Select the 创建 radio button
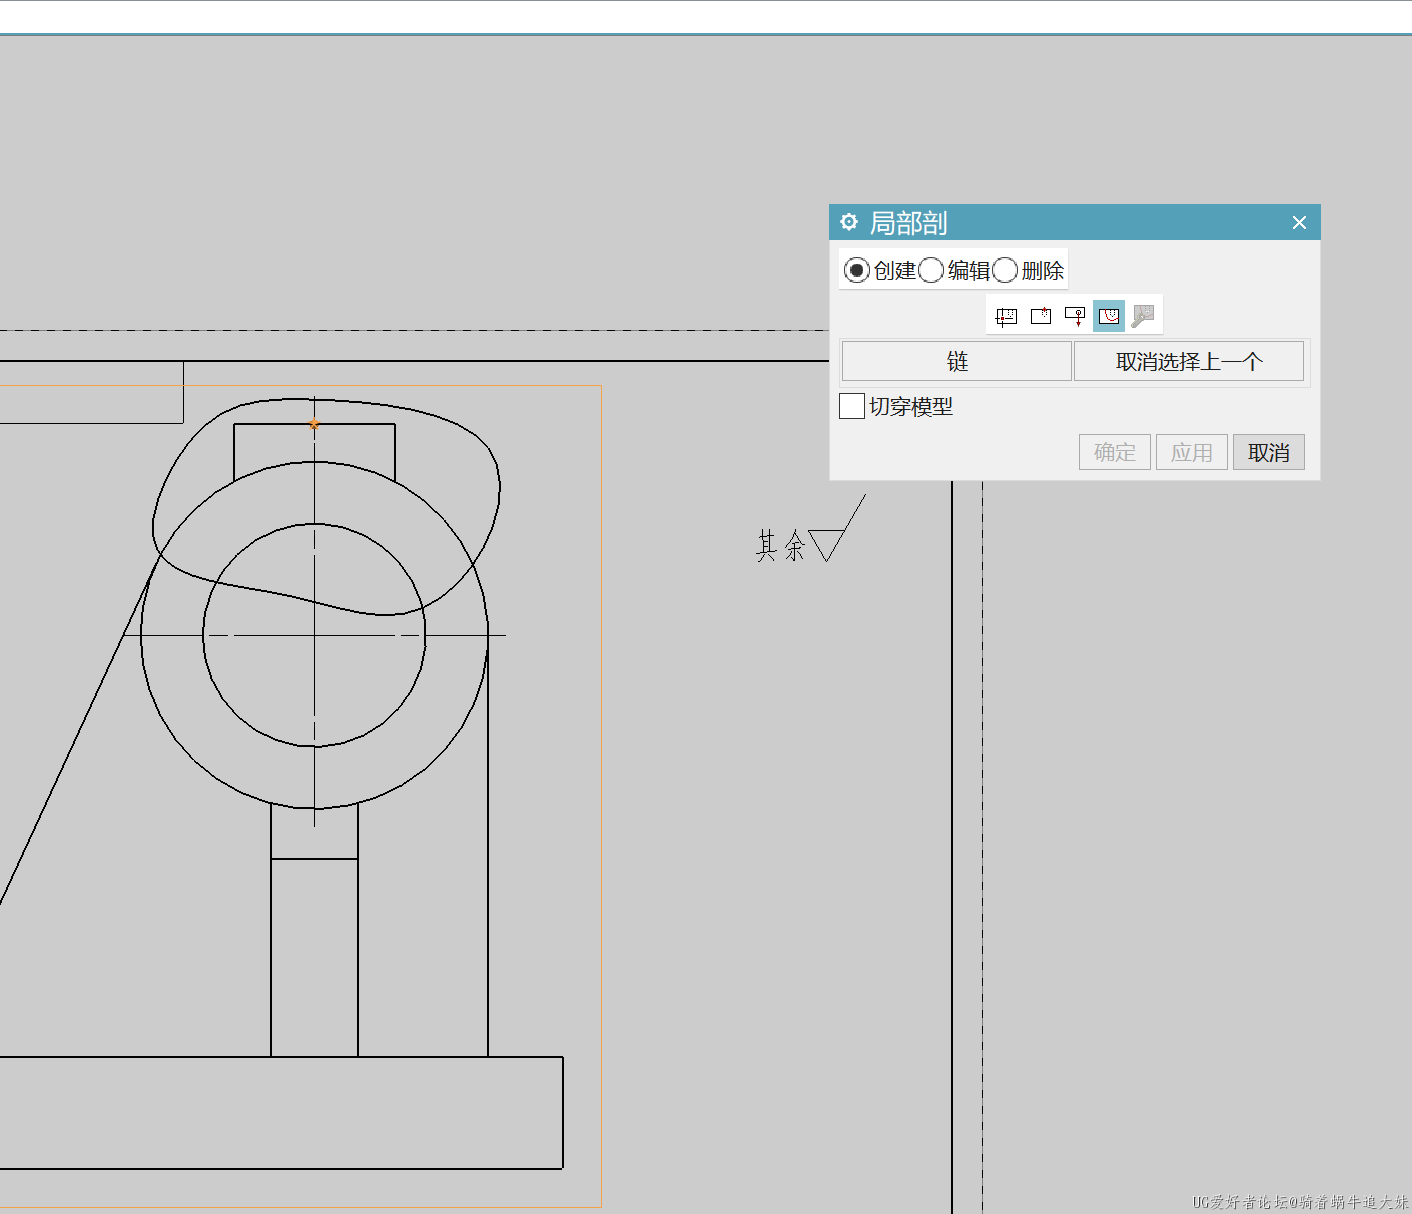 coord(856,270)
